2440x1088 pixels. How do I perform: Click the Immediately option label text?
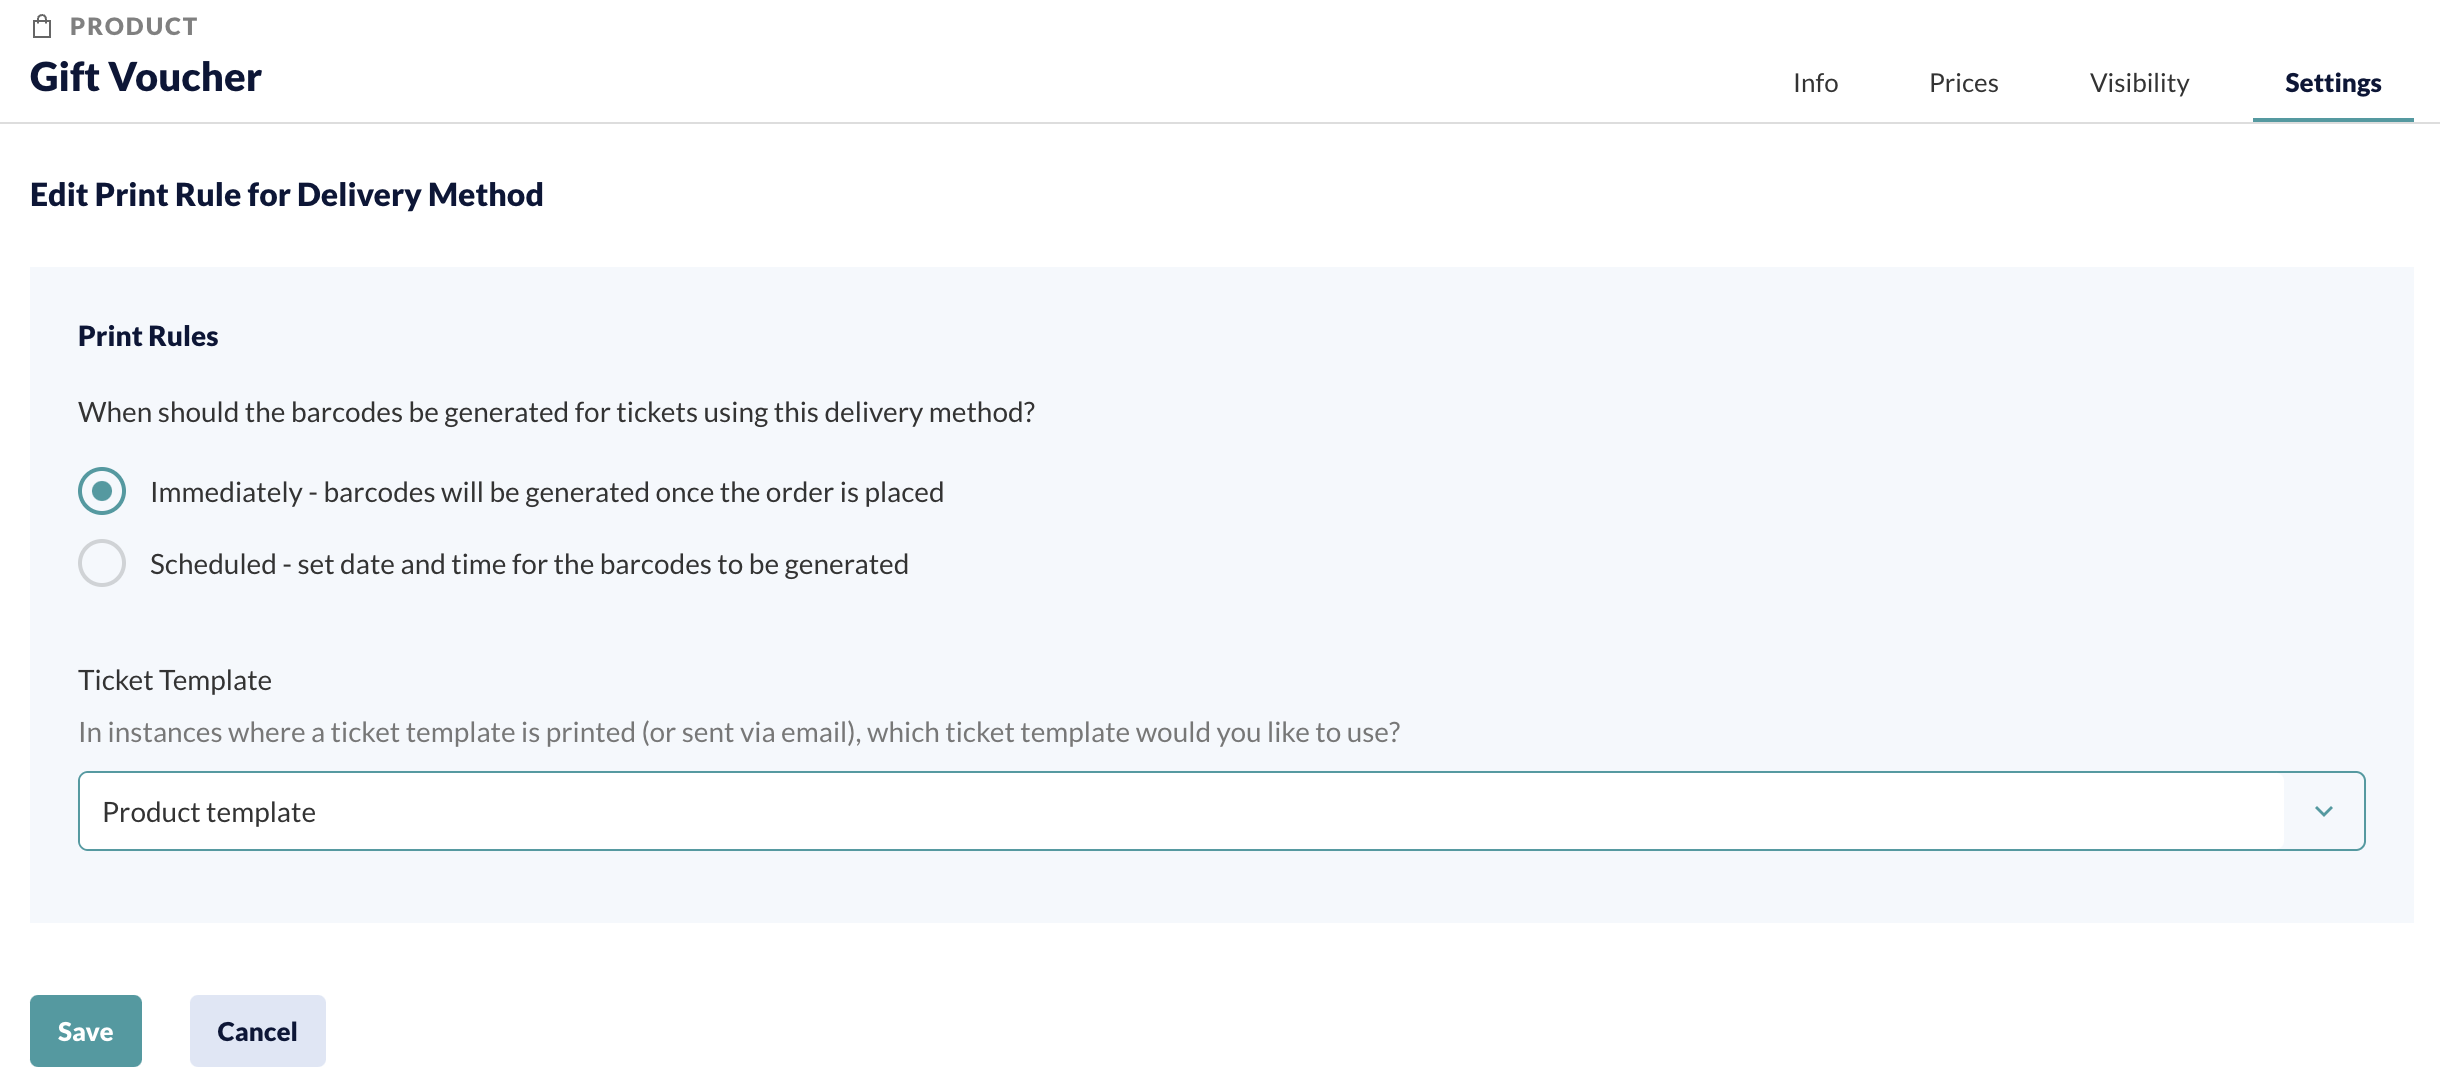coord(547,492)
